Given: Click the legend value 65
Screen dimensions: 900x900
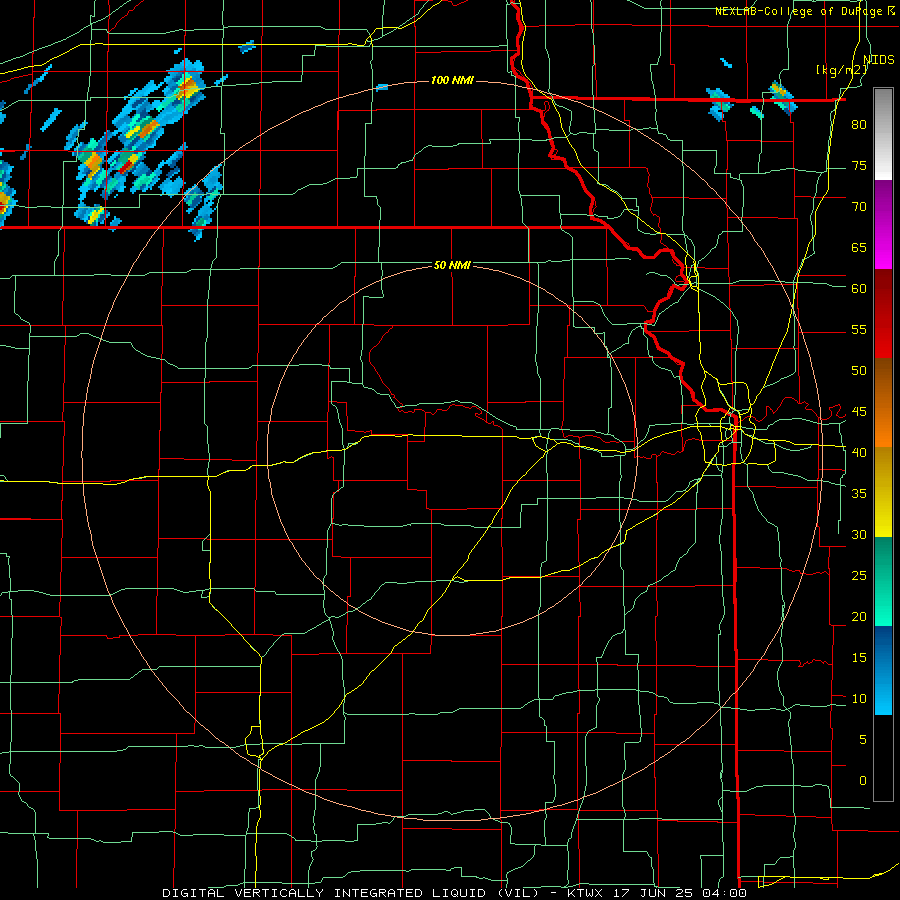Looking at the screenshot, I should coord(859,248).
